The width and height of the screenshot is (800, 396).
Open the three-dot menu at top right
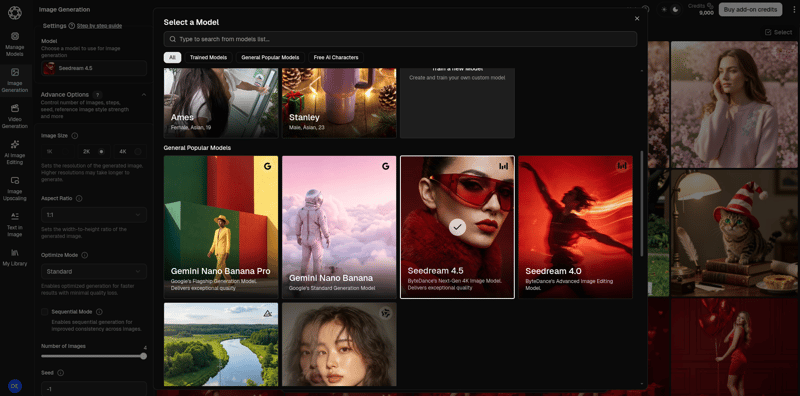point(793,9)
